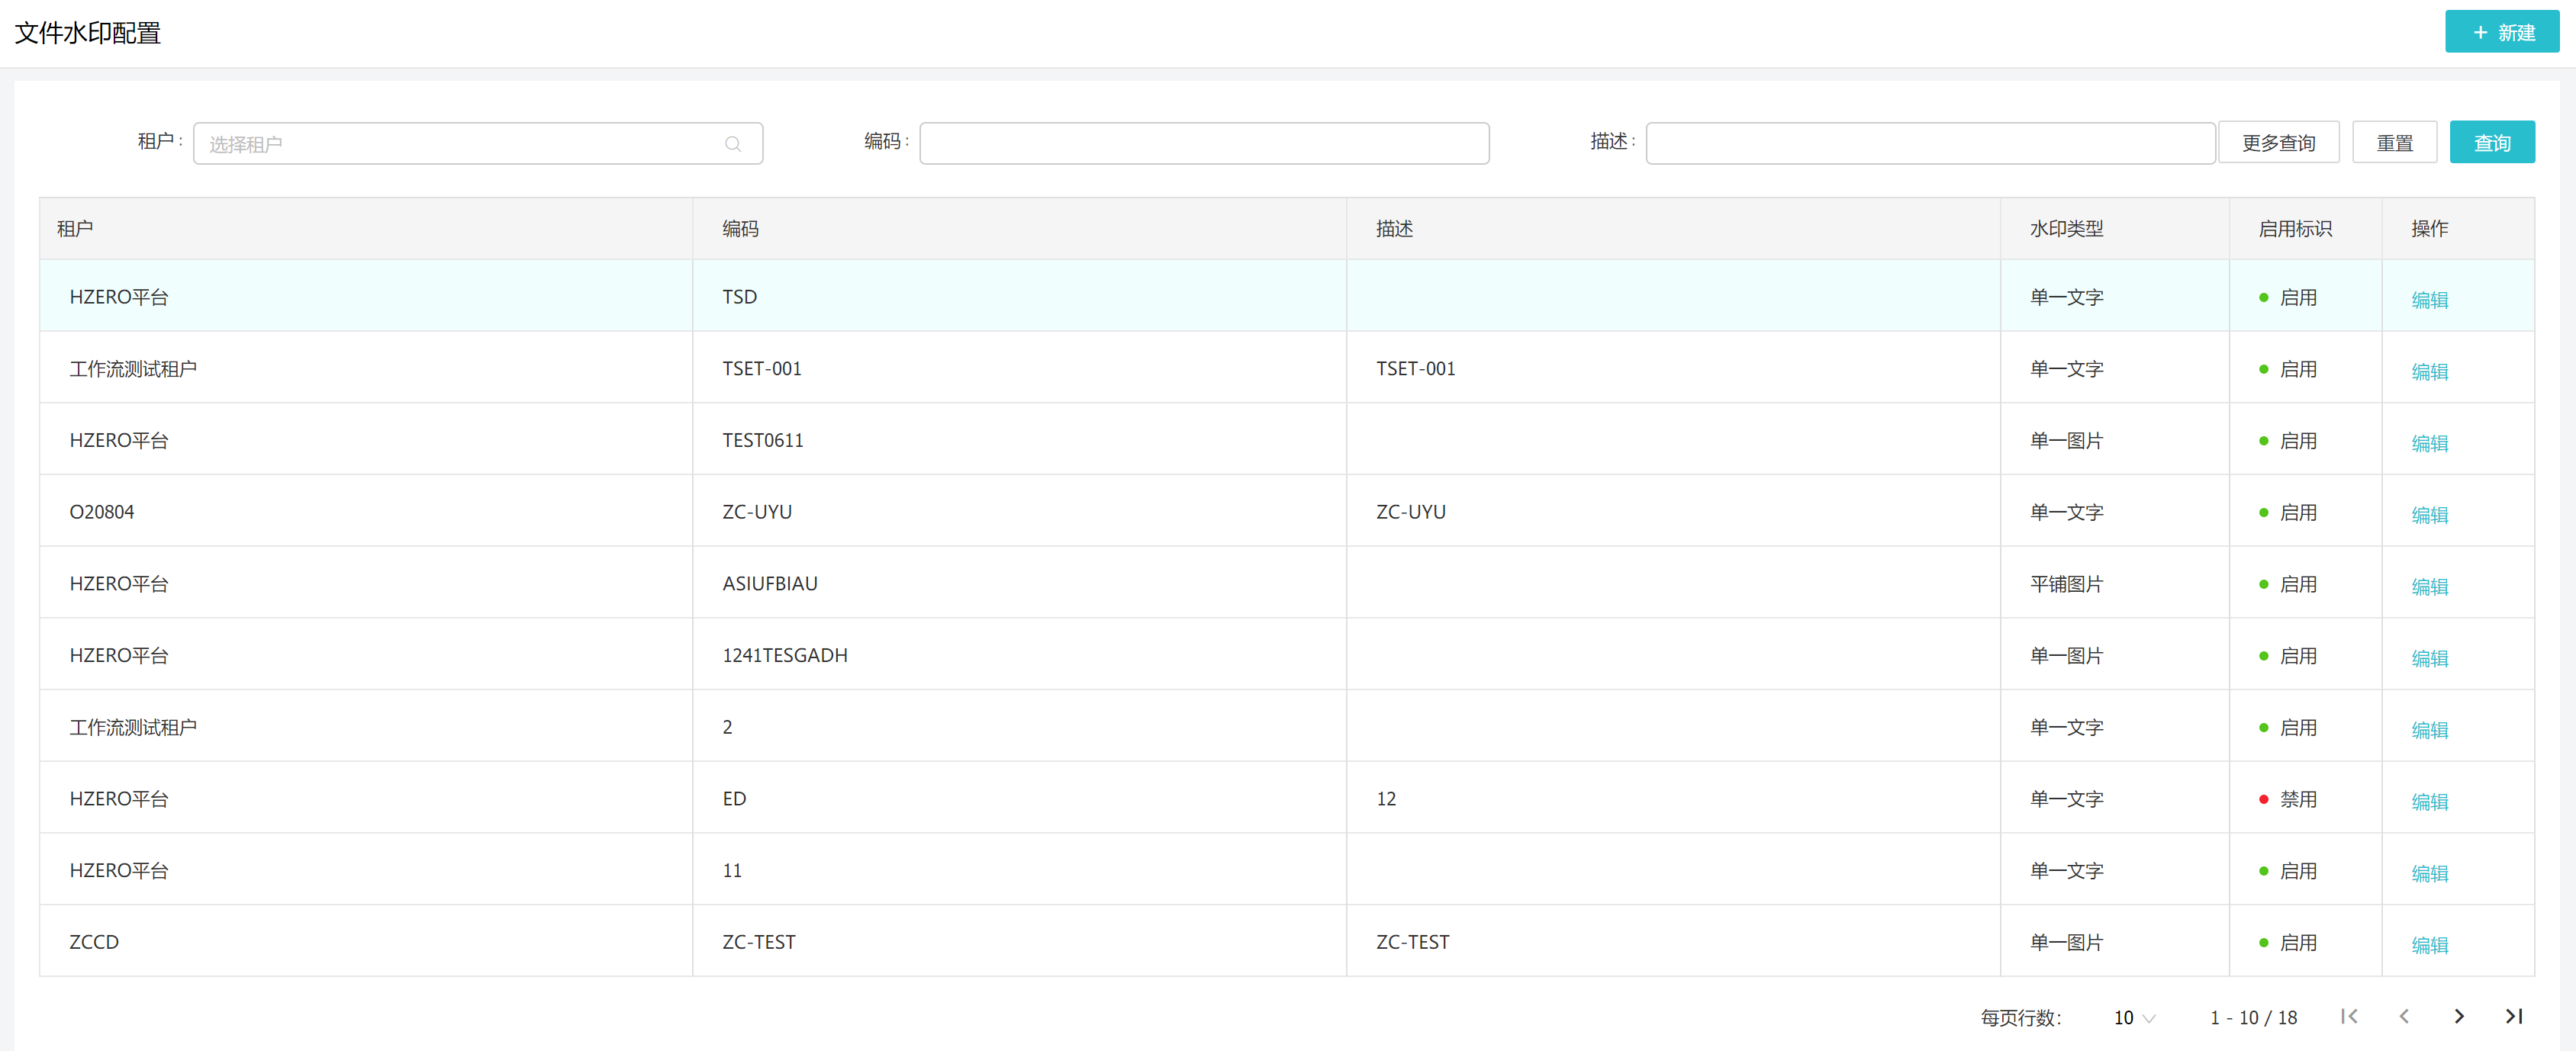Screen dimensions: 2576x1051
Task: Edit the ED row
Action: point(2429,802)
